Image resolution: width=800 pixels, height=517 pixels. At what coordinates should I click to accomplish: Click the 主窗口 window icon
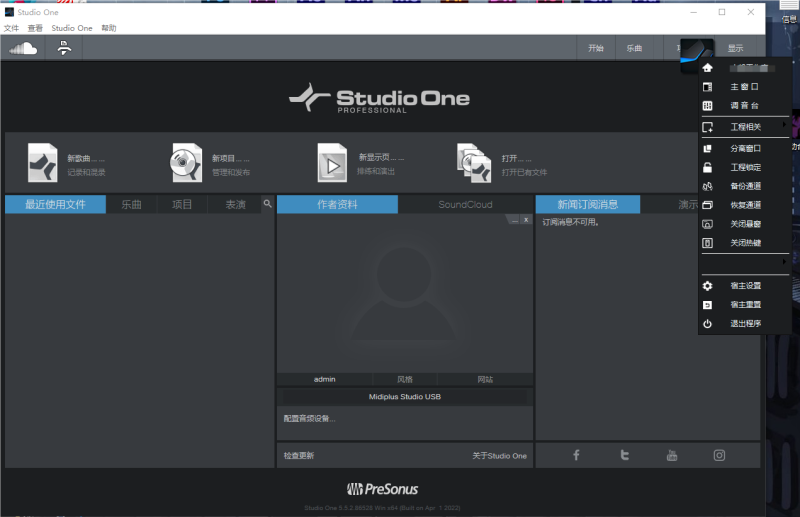pos(707,87)
